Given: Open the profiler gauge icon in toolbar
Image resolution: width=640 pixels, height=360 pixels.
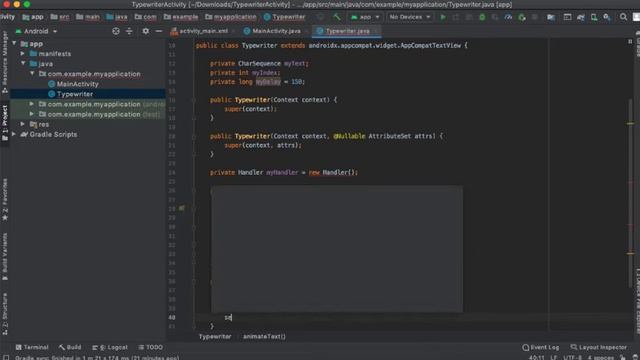Looking at the screenshot, I should 508,17.
